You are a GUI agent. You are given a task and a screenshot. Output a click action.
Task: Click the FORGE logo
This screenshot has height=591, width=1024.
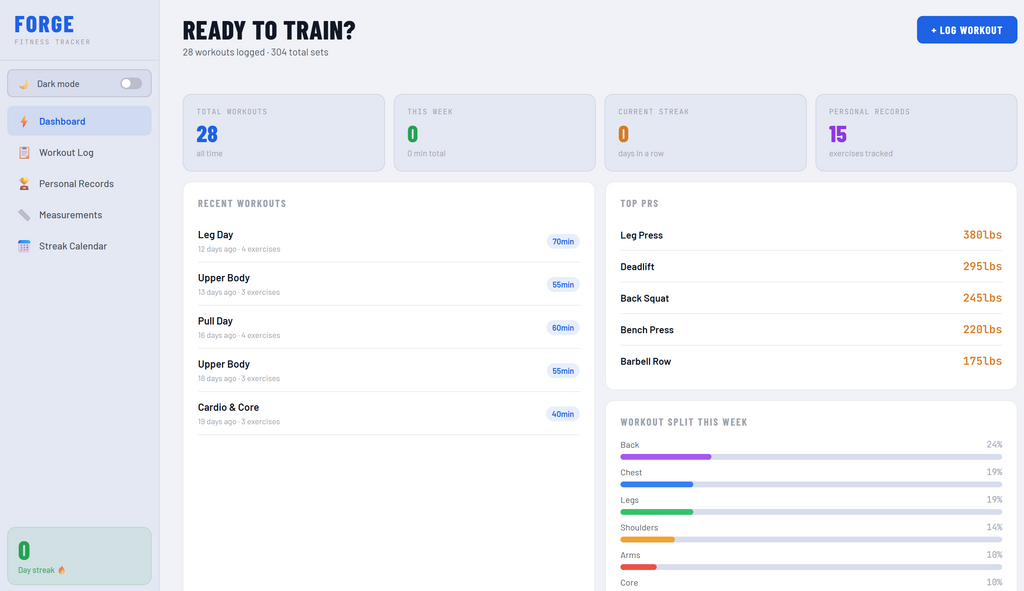[x=44, y=25]
